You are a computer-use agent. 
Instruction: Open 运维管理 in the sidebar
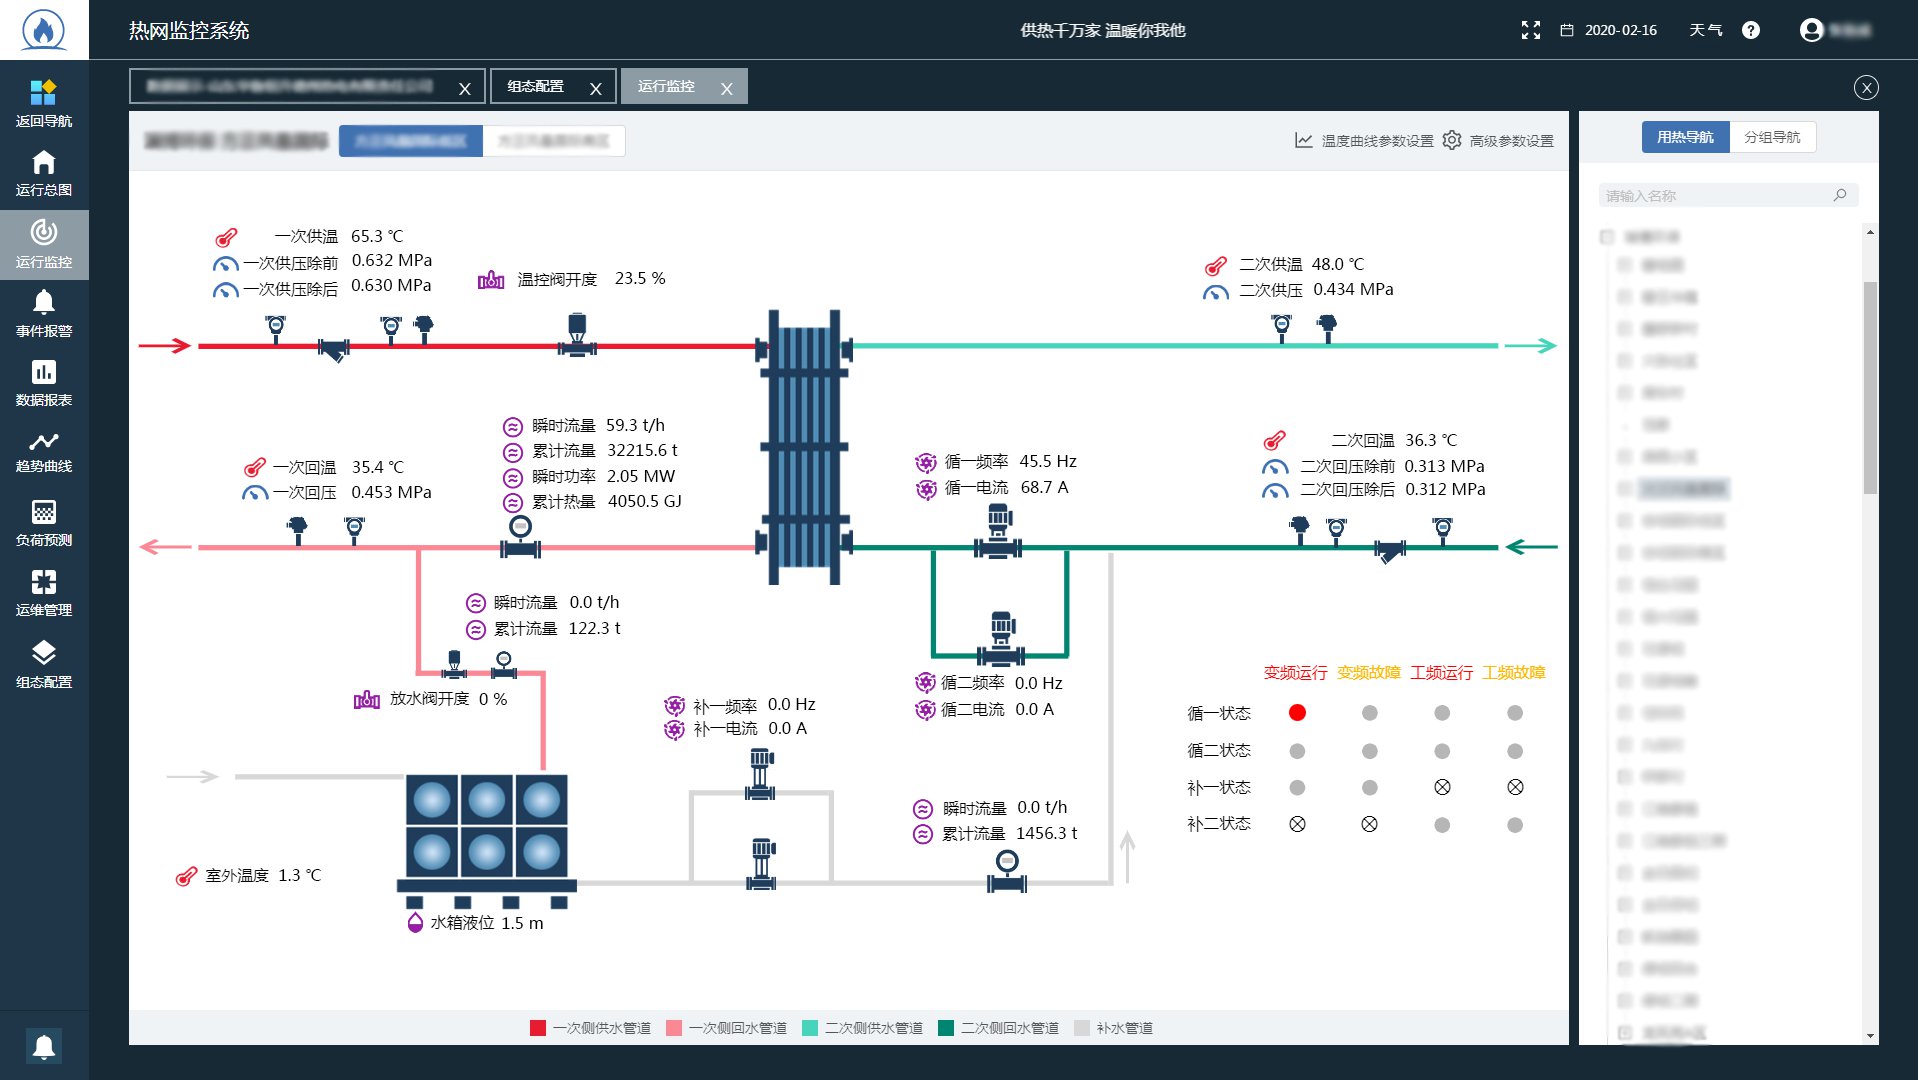[43, 593]
